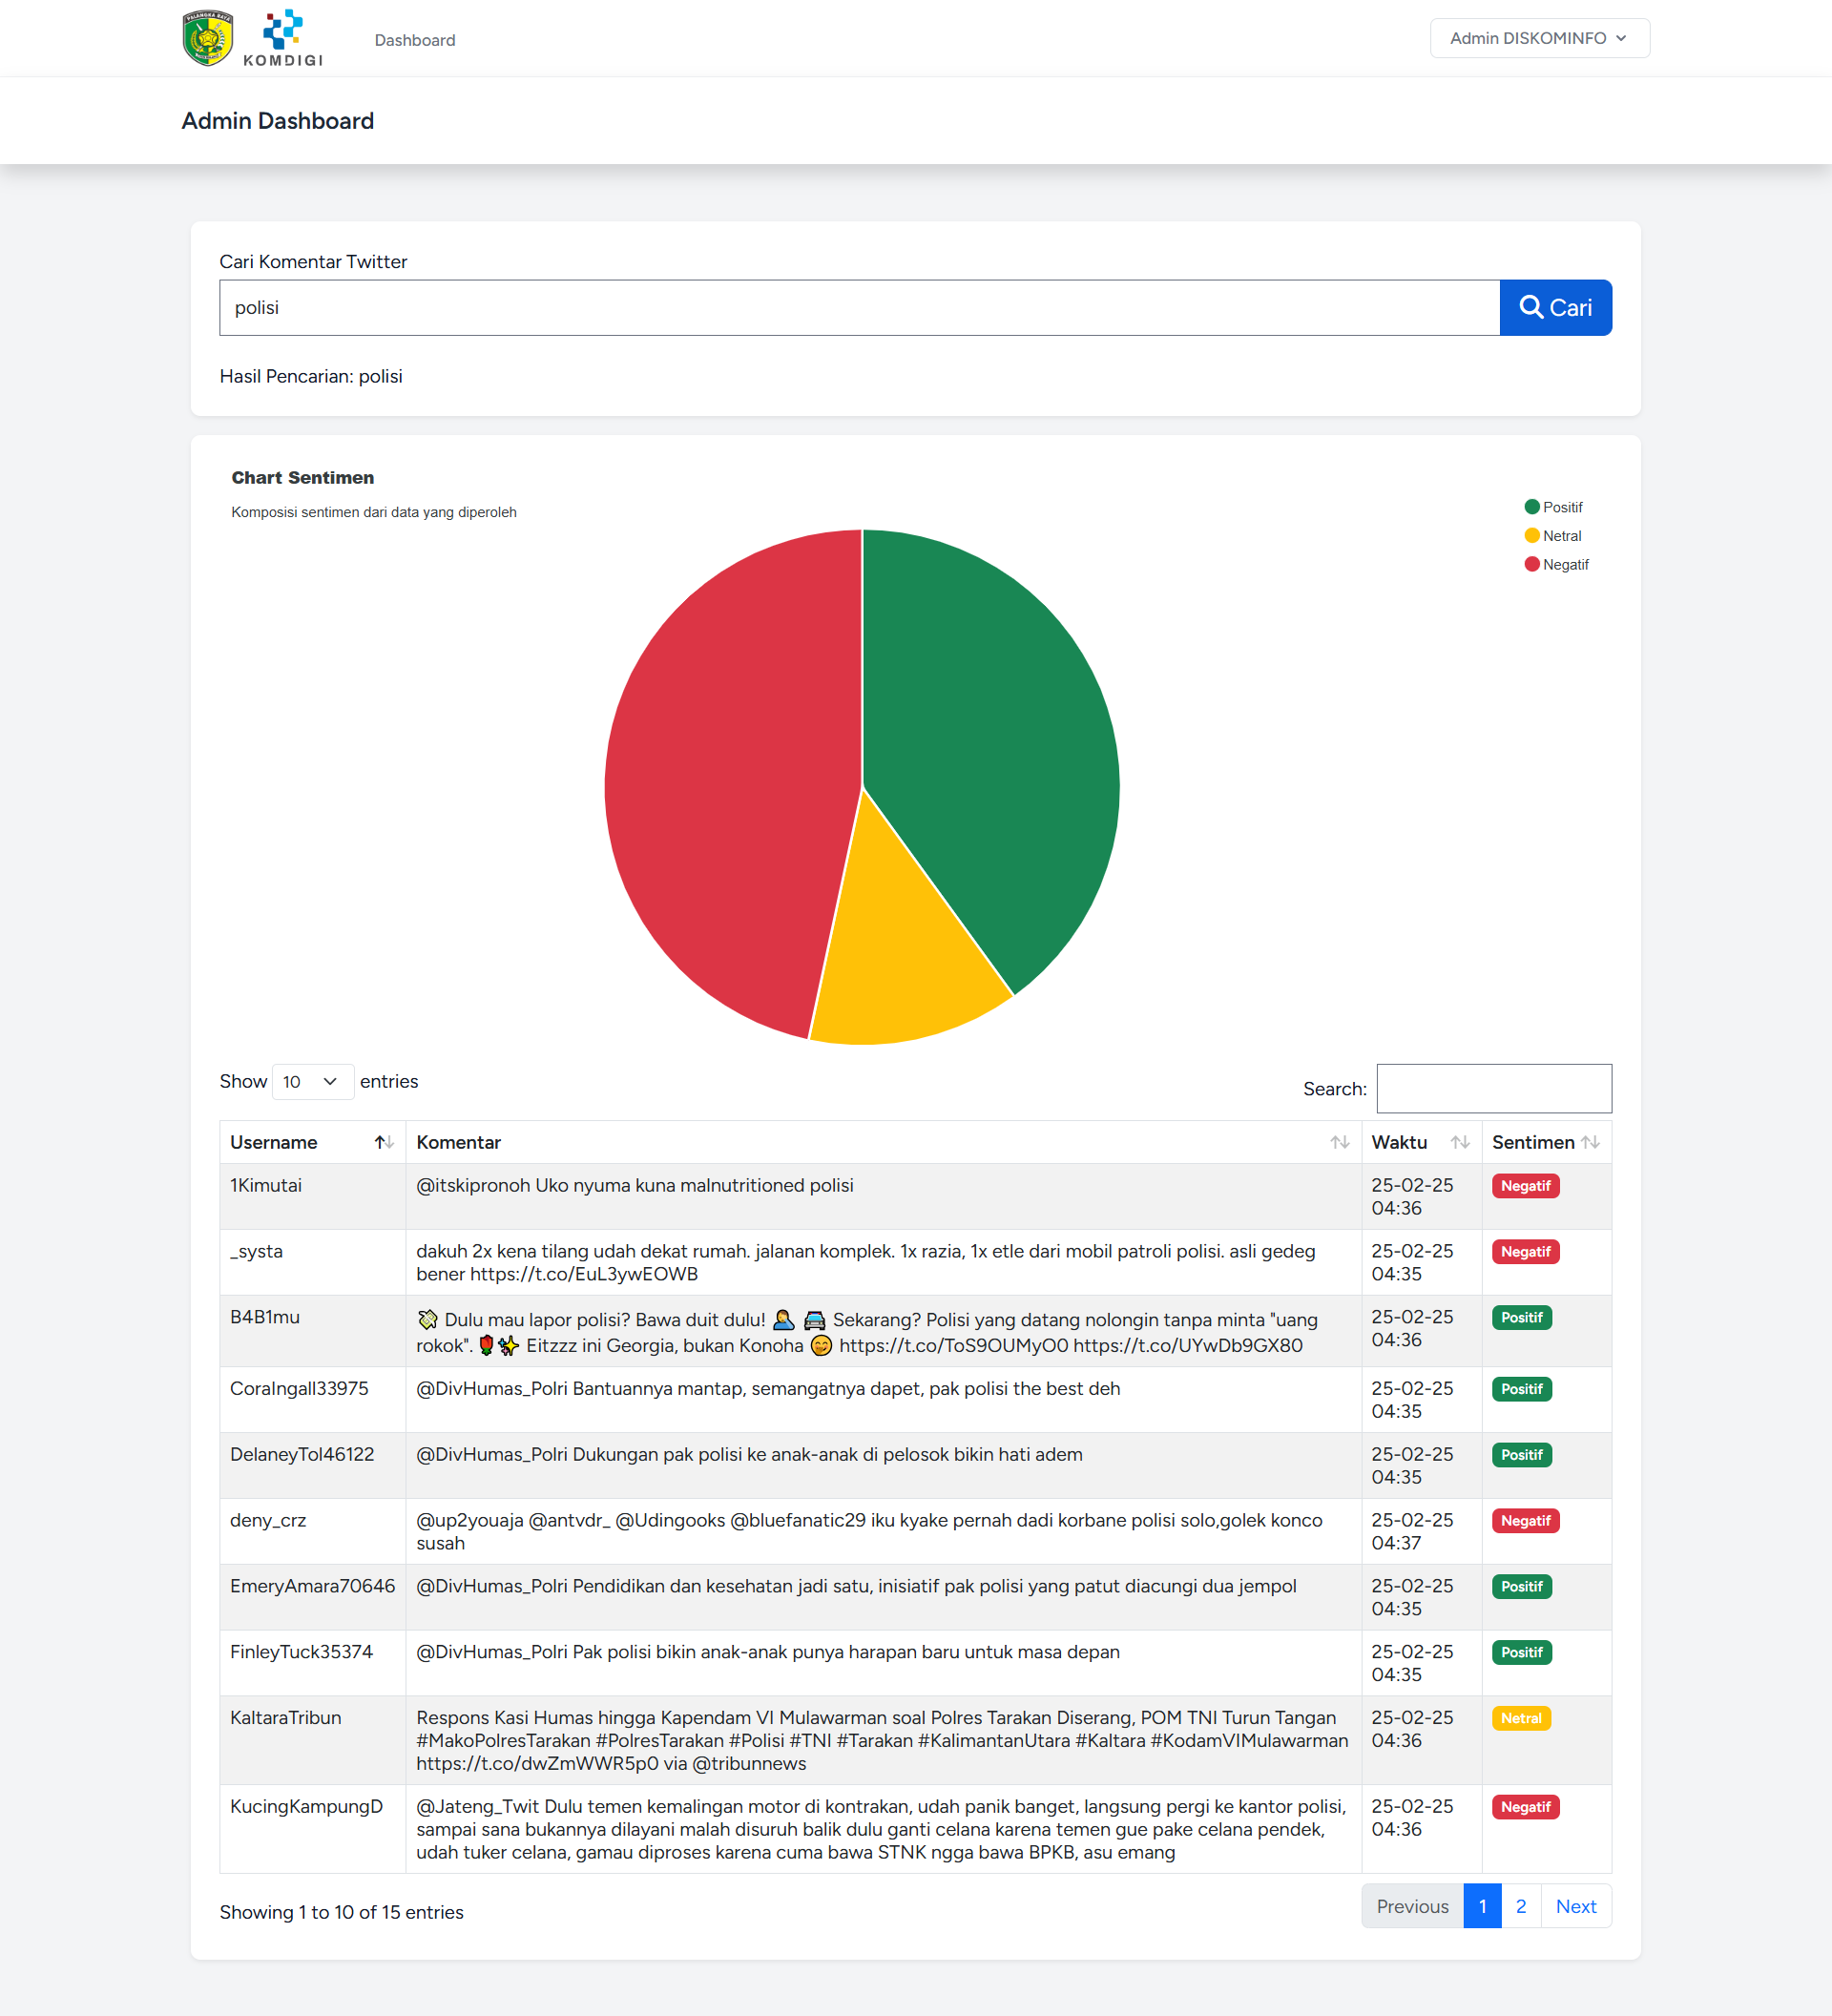
Task: Sort table by Komentar column
Action: tap(883, 1142)
